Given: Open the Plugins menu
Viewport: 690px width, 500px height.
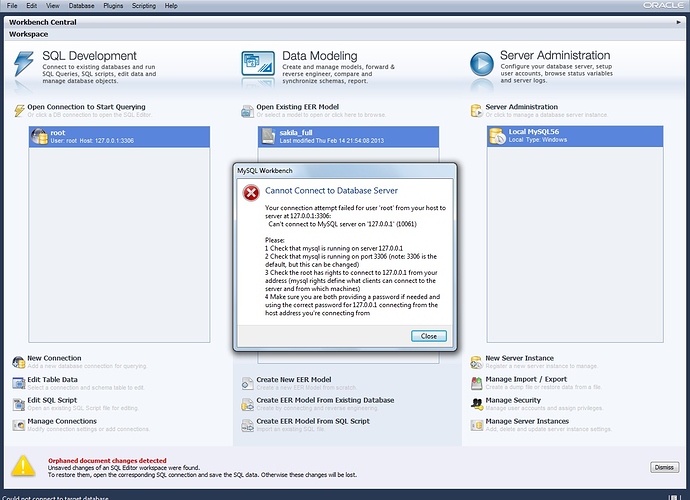Looking at the screenshot, I should tap(113, 6).
